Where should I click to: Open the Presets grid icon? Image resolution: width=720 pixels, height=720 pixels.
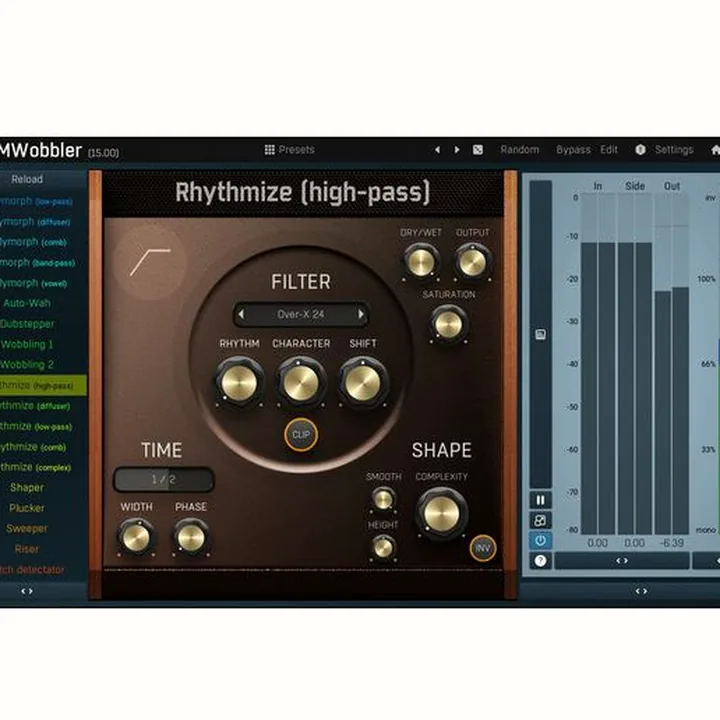coord(270,150)
